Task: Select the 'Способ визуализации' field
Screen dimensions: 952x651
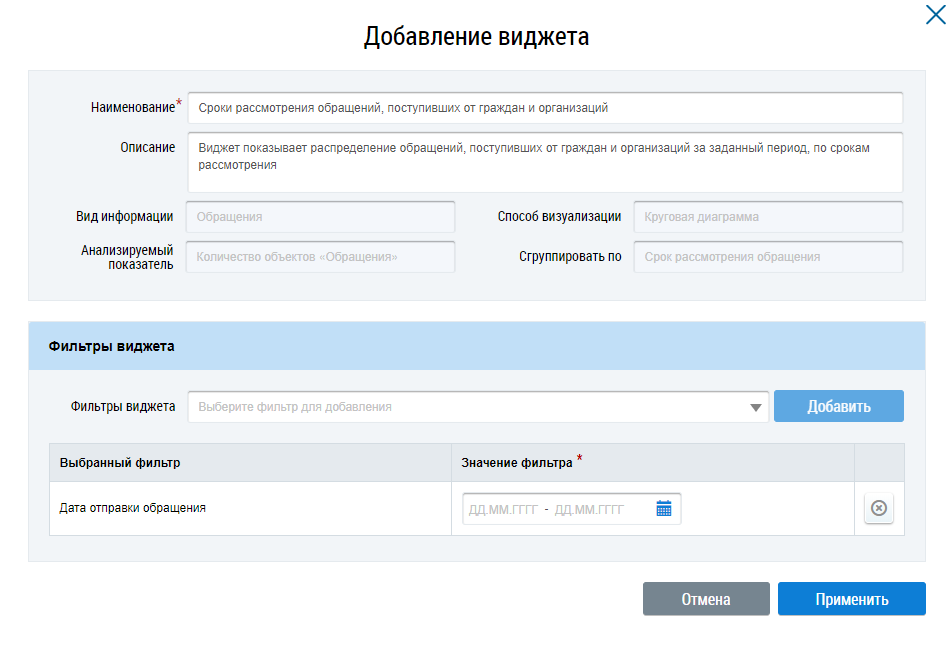Action: click(767, 217)
